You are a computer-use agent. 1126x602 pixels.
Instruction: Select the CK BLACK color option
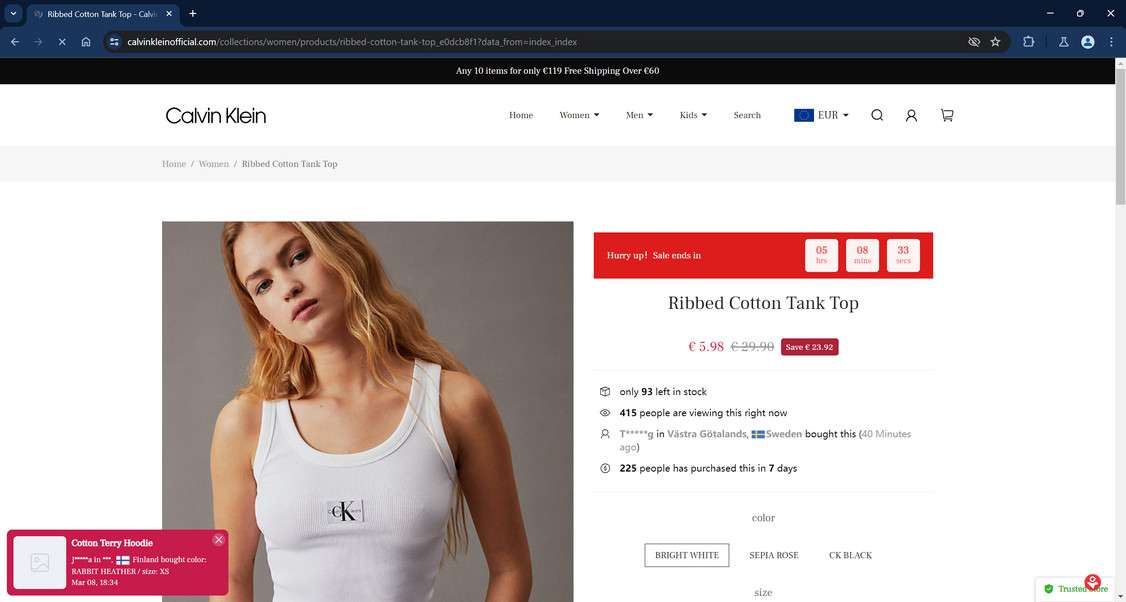[x=850, y=555]
